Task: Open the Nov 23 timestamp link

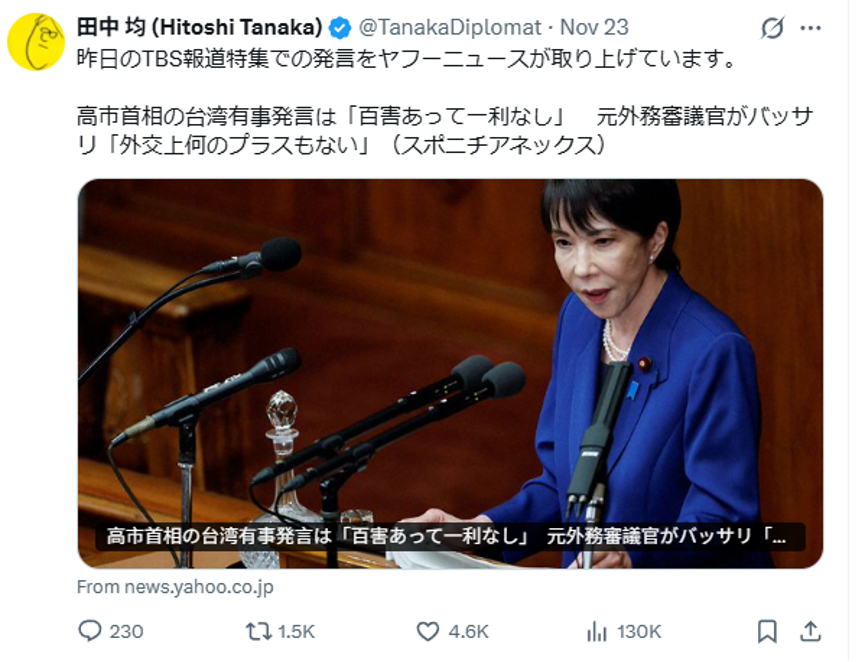Action: (x=594, y=27)
